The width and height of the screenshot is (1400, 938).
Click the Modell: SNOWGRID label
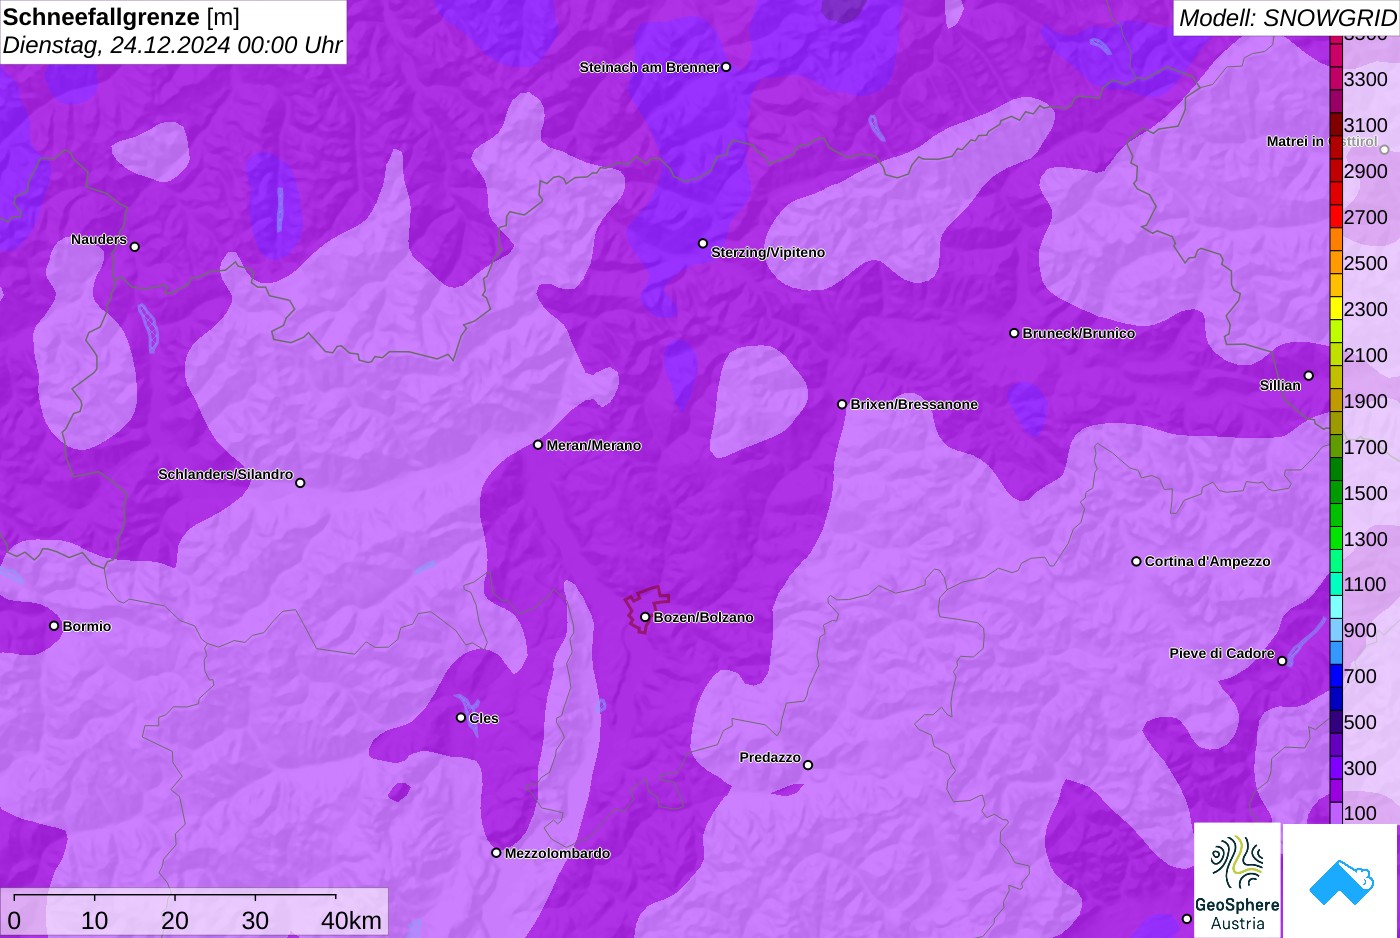click(x=1287, y=18)
